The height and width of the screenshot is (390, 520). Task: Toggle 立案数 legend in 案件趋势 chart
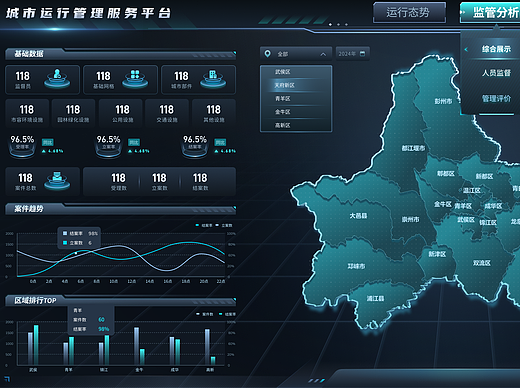tap(224, 225)
